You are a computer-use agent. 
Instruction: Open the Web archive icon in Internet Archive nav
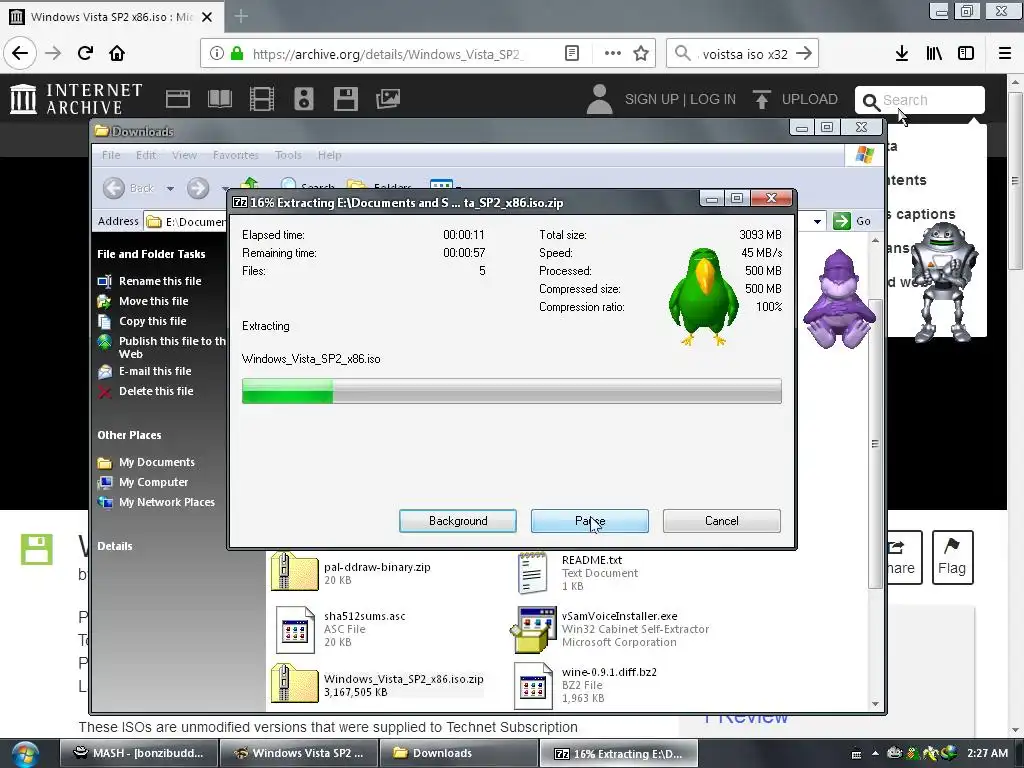pos(178,99)
